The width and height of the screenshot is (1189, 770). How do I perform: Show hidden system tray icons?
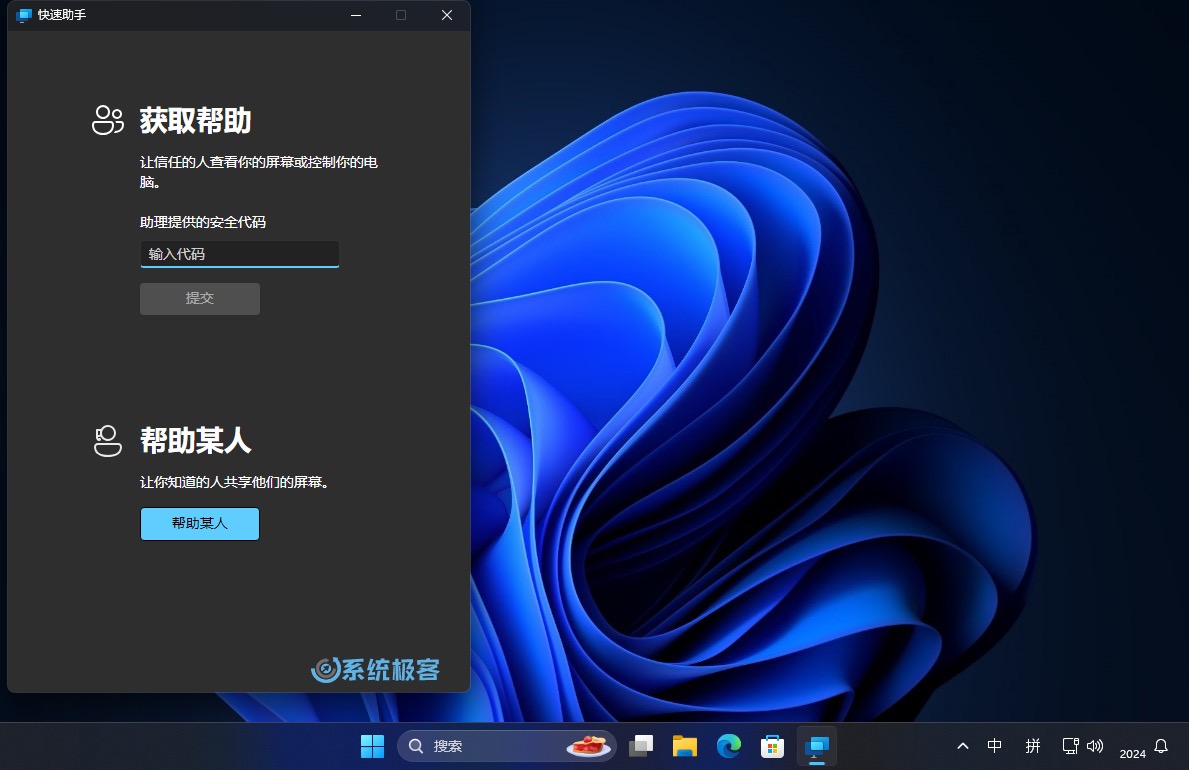[x=963, y=746]
